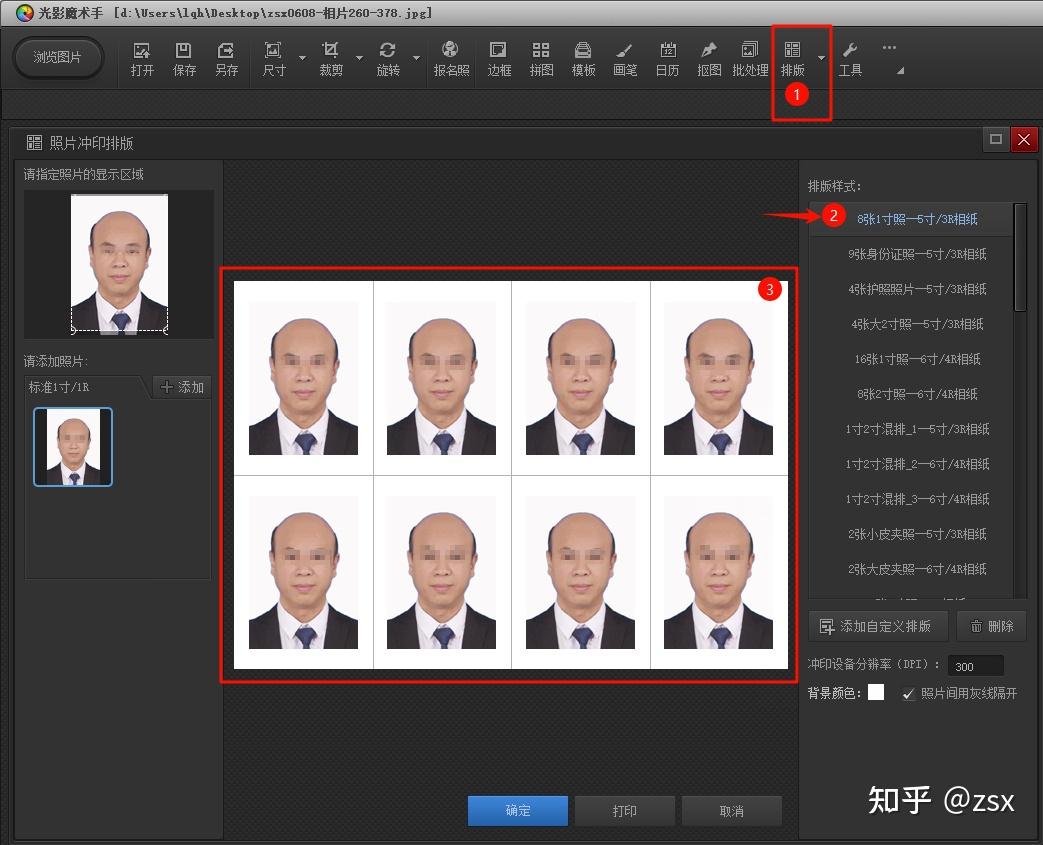Screen dimensions: 1043x845
Task: Select the 旋转 rotate tool
Action: tap(388, 59)
